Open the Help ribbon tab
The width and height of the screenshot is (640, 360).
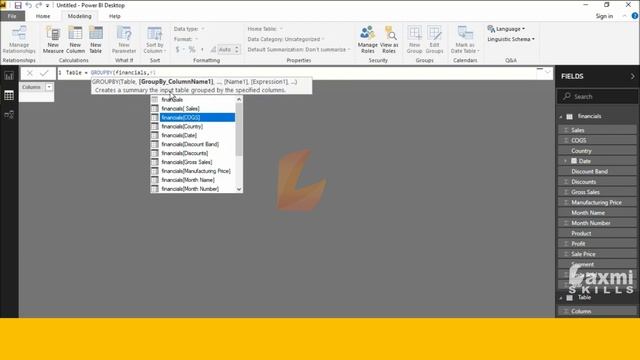115,16
